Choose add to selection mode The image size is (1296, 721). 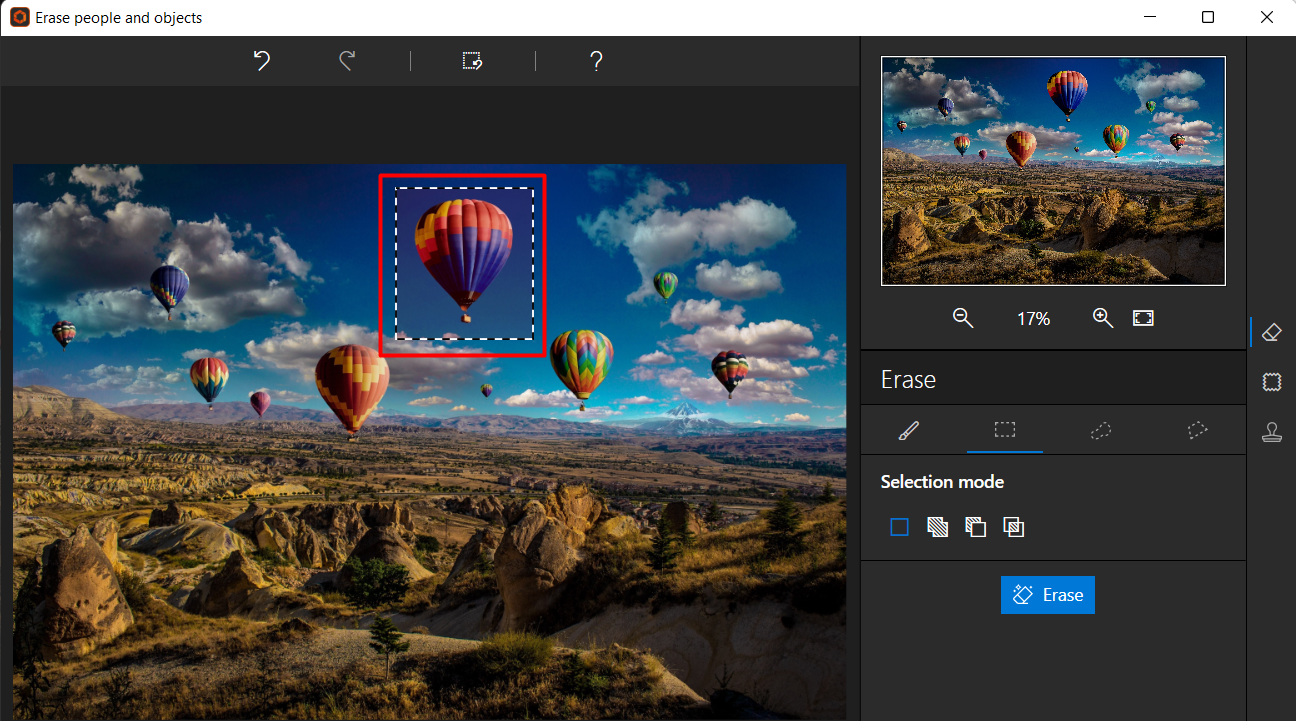(937, 527)
